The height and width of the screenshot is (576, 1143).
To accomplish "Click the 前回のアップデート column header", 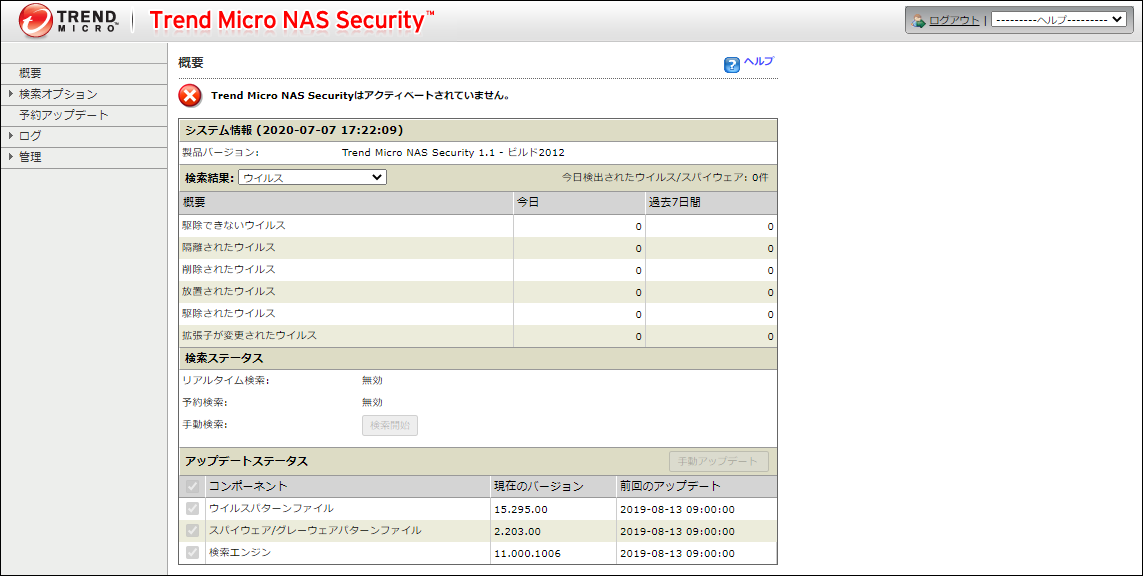I will (x=671, y=486).
